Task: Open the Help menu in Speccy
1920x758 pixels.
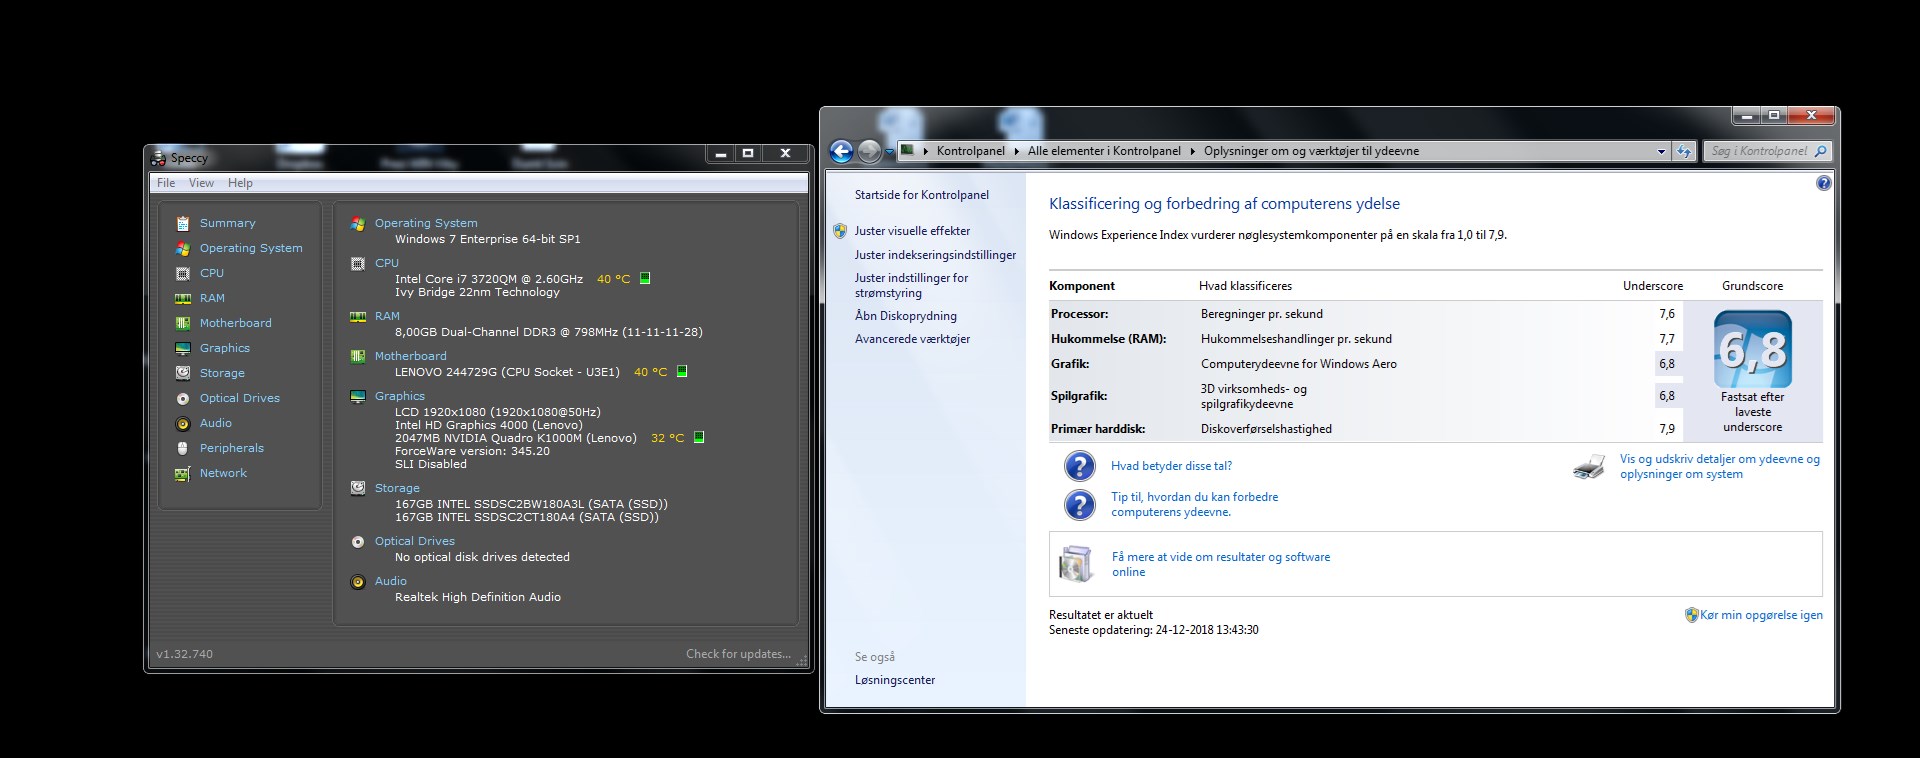Action: (240, 183)
